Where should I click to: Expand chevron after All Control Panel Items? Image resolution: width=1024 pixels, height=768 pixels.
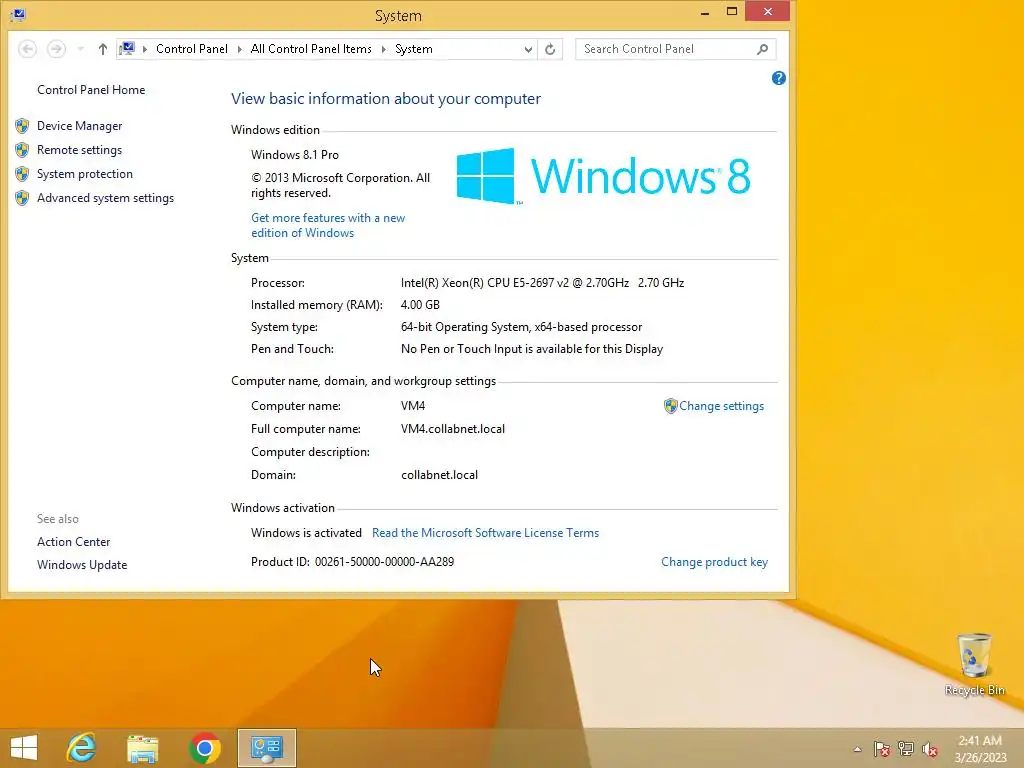(383, 49)
